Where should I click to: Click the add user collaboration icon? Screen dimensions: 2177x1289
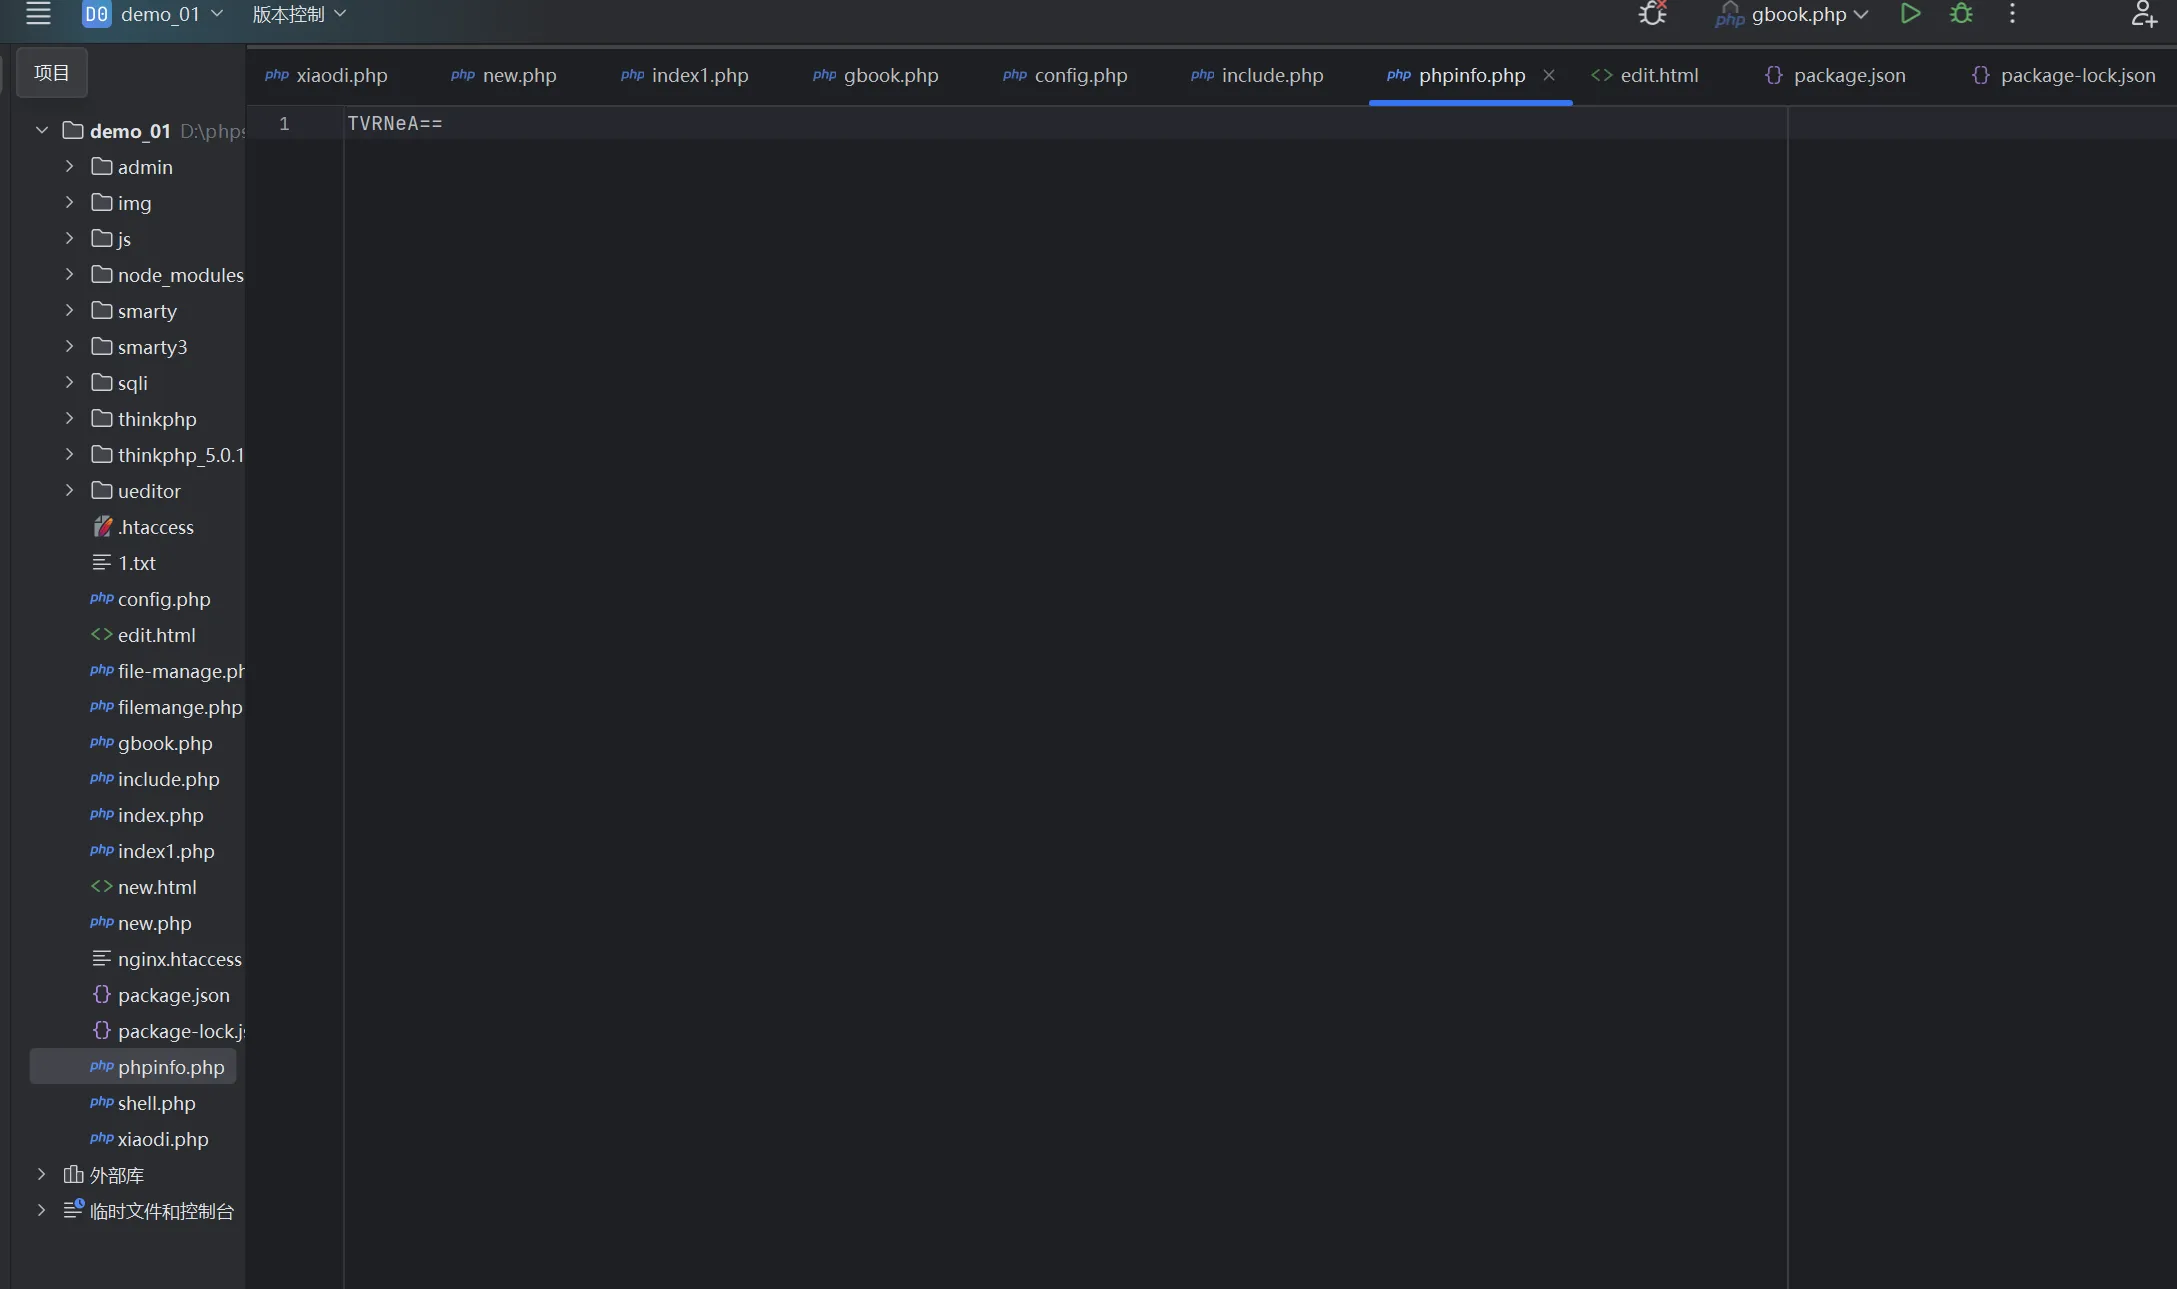tap(2143, 14)
